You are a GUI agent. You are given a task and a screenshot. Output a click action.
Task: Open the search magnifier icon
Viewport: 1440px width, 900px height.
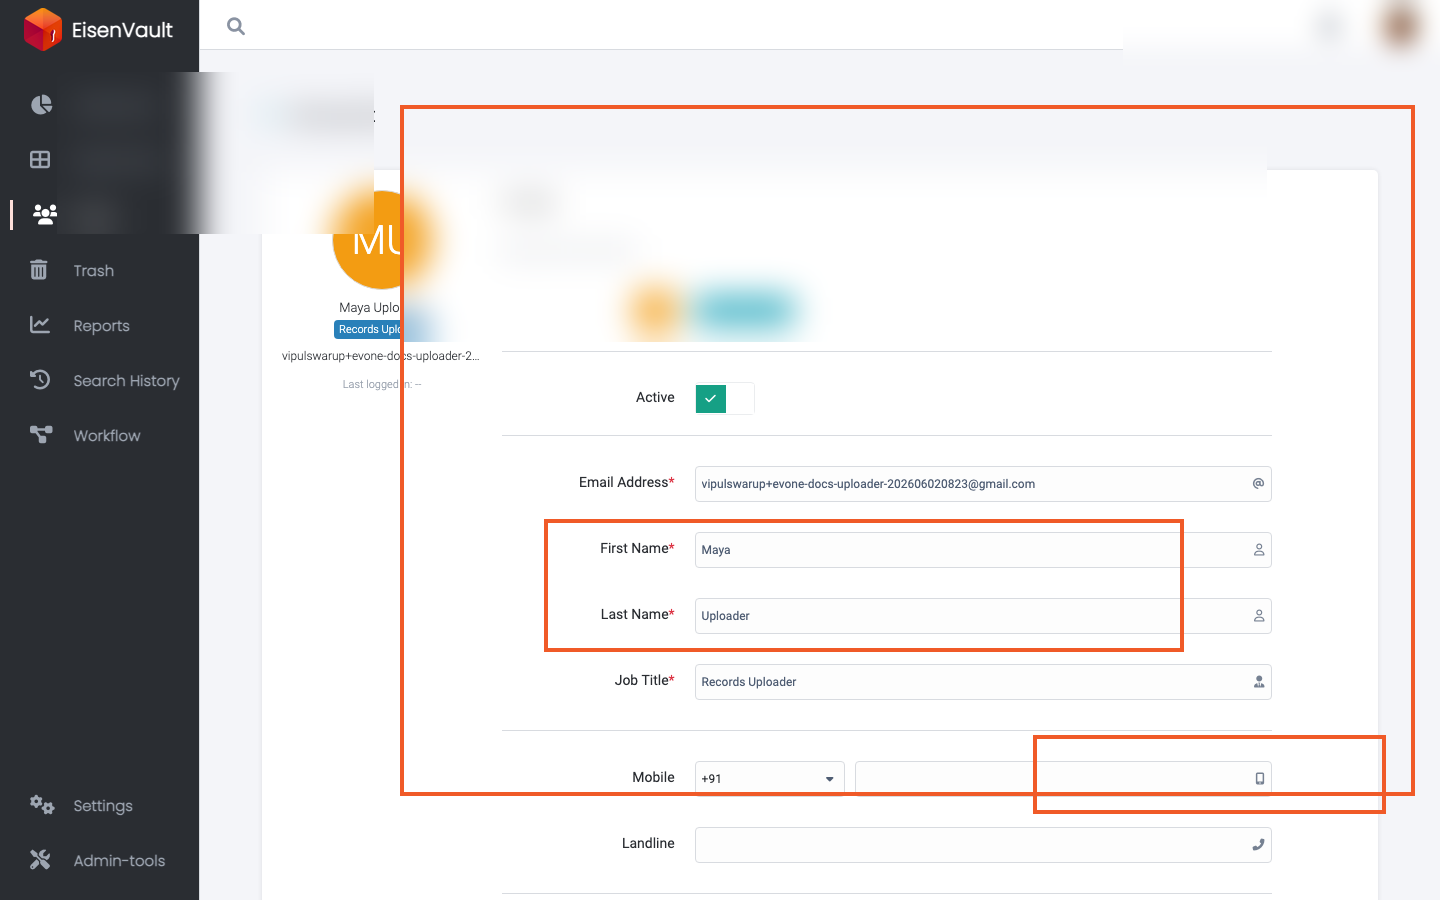(236, 26)
